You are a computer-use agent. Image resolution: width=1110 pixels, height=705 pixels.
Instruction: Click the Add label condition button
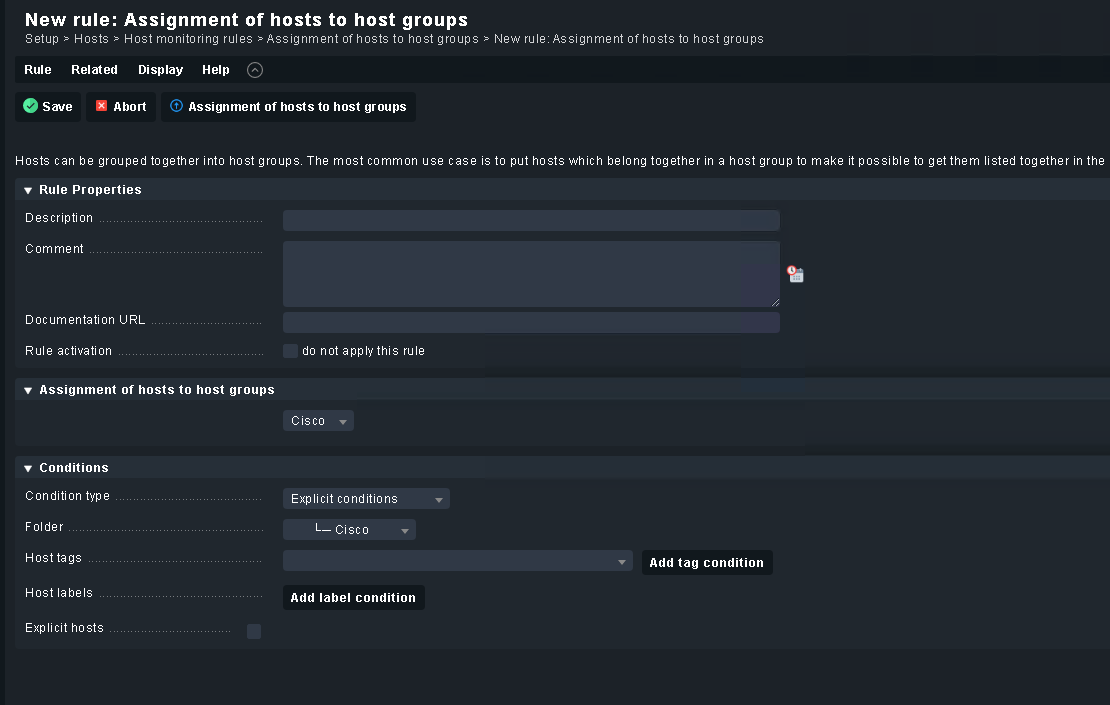coord(353,598)
